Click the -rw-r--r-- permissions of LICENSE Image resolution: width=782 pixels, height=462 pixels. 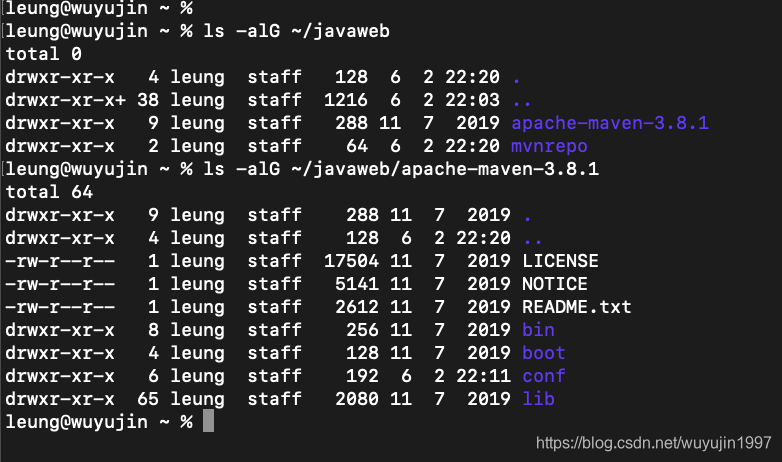60,261
